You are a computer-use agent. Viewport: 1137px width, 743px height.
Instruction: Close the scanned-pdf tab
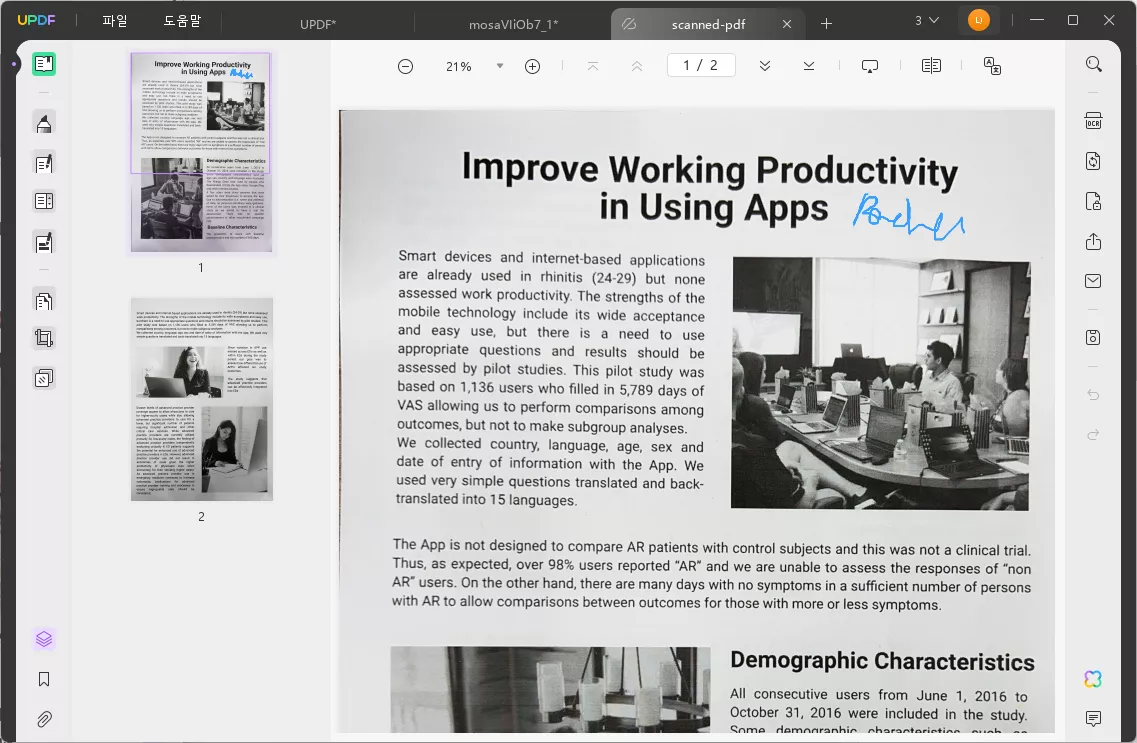click(x=787, y=24)
